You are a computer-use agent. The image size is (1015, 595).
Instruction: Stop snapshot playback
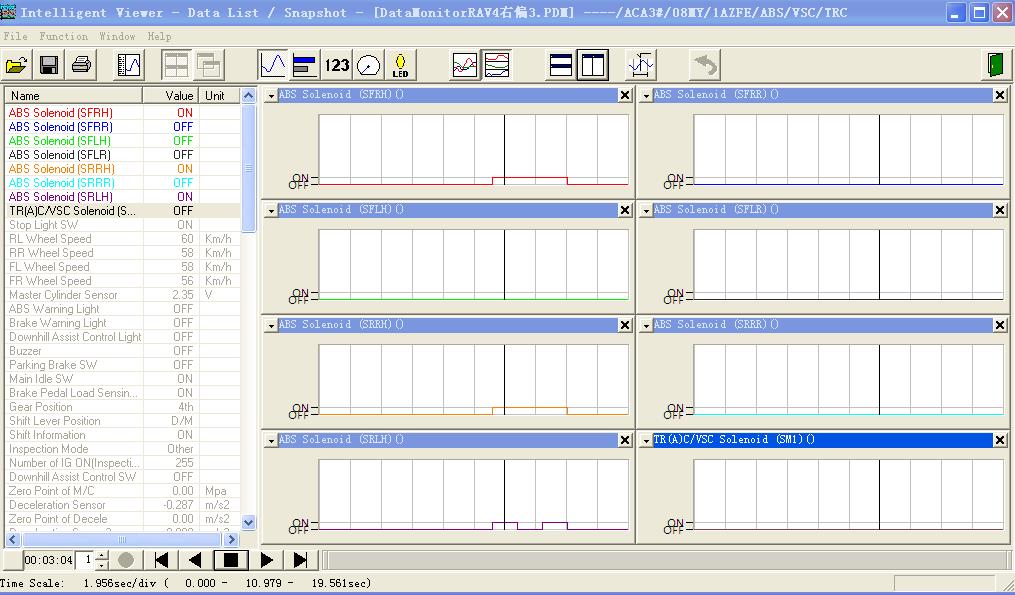click(x=230, y=560)
